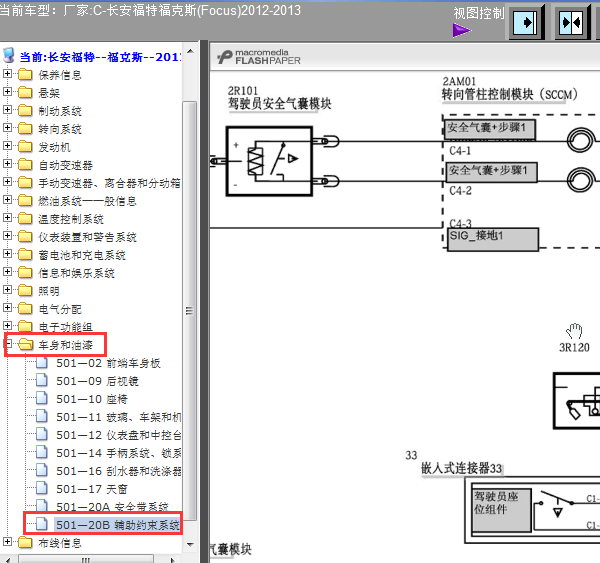The width and height of the screenshot is (600, 563).
Task: Click the C4-1 pin label
Action: (x=460, y=151)
